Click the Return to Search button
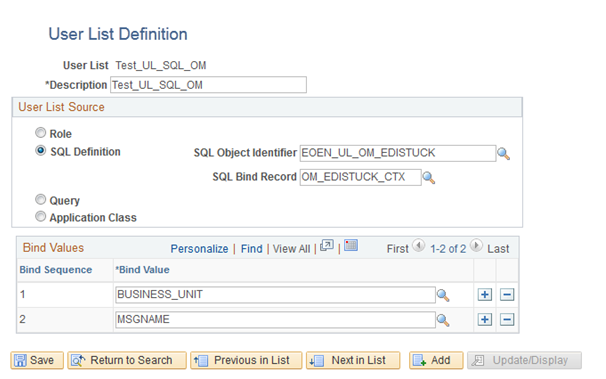The image size is (606, 379). 127,360
